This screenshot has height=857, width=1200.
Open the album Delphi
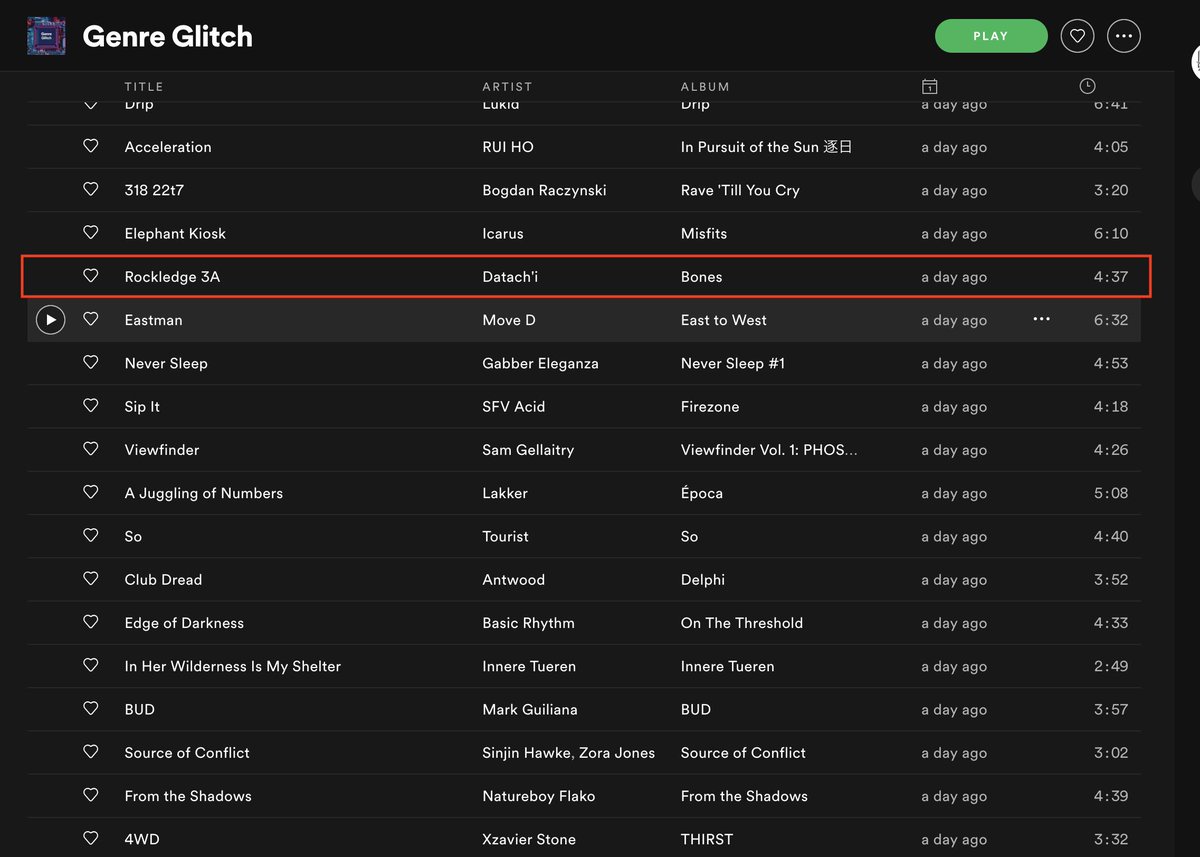[x=703, y=580]
